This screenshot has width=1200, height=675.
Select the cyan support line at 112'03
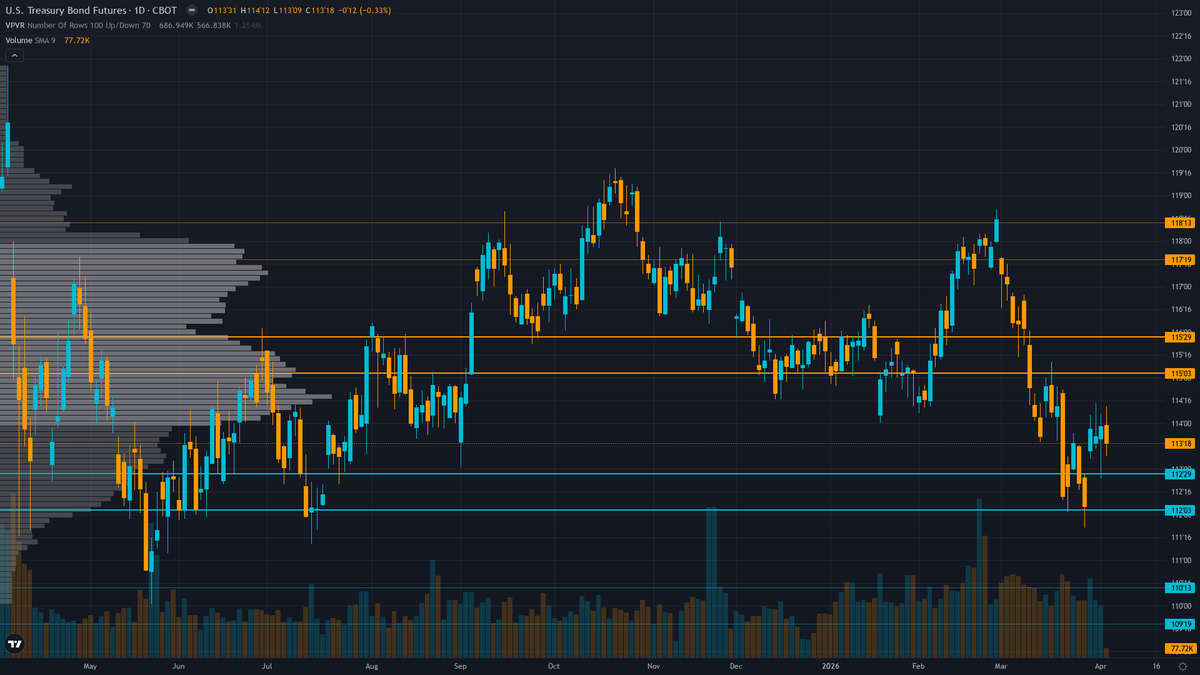point(600,511)
